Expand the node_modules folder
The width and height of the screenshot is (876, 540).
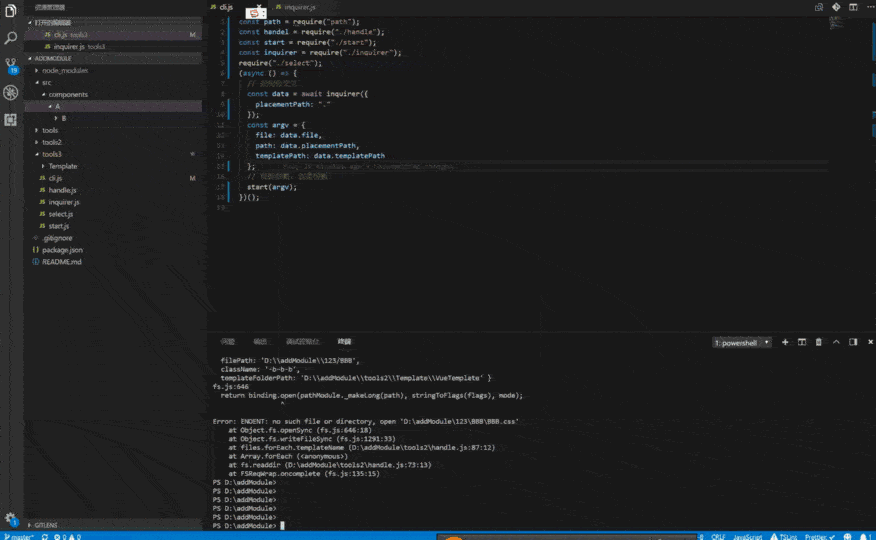[x=113, y=70]
